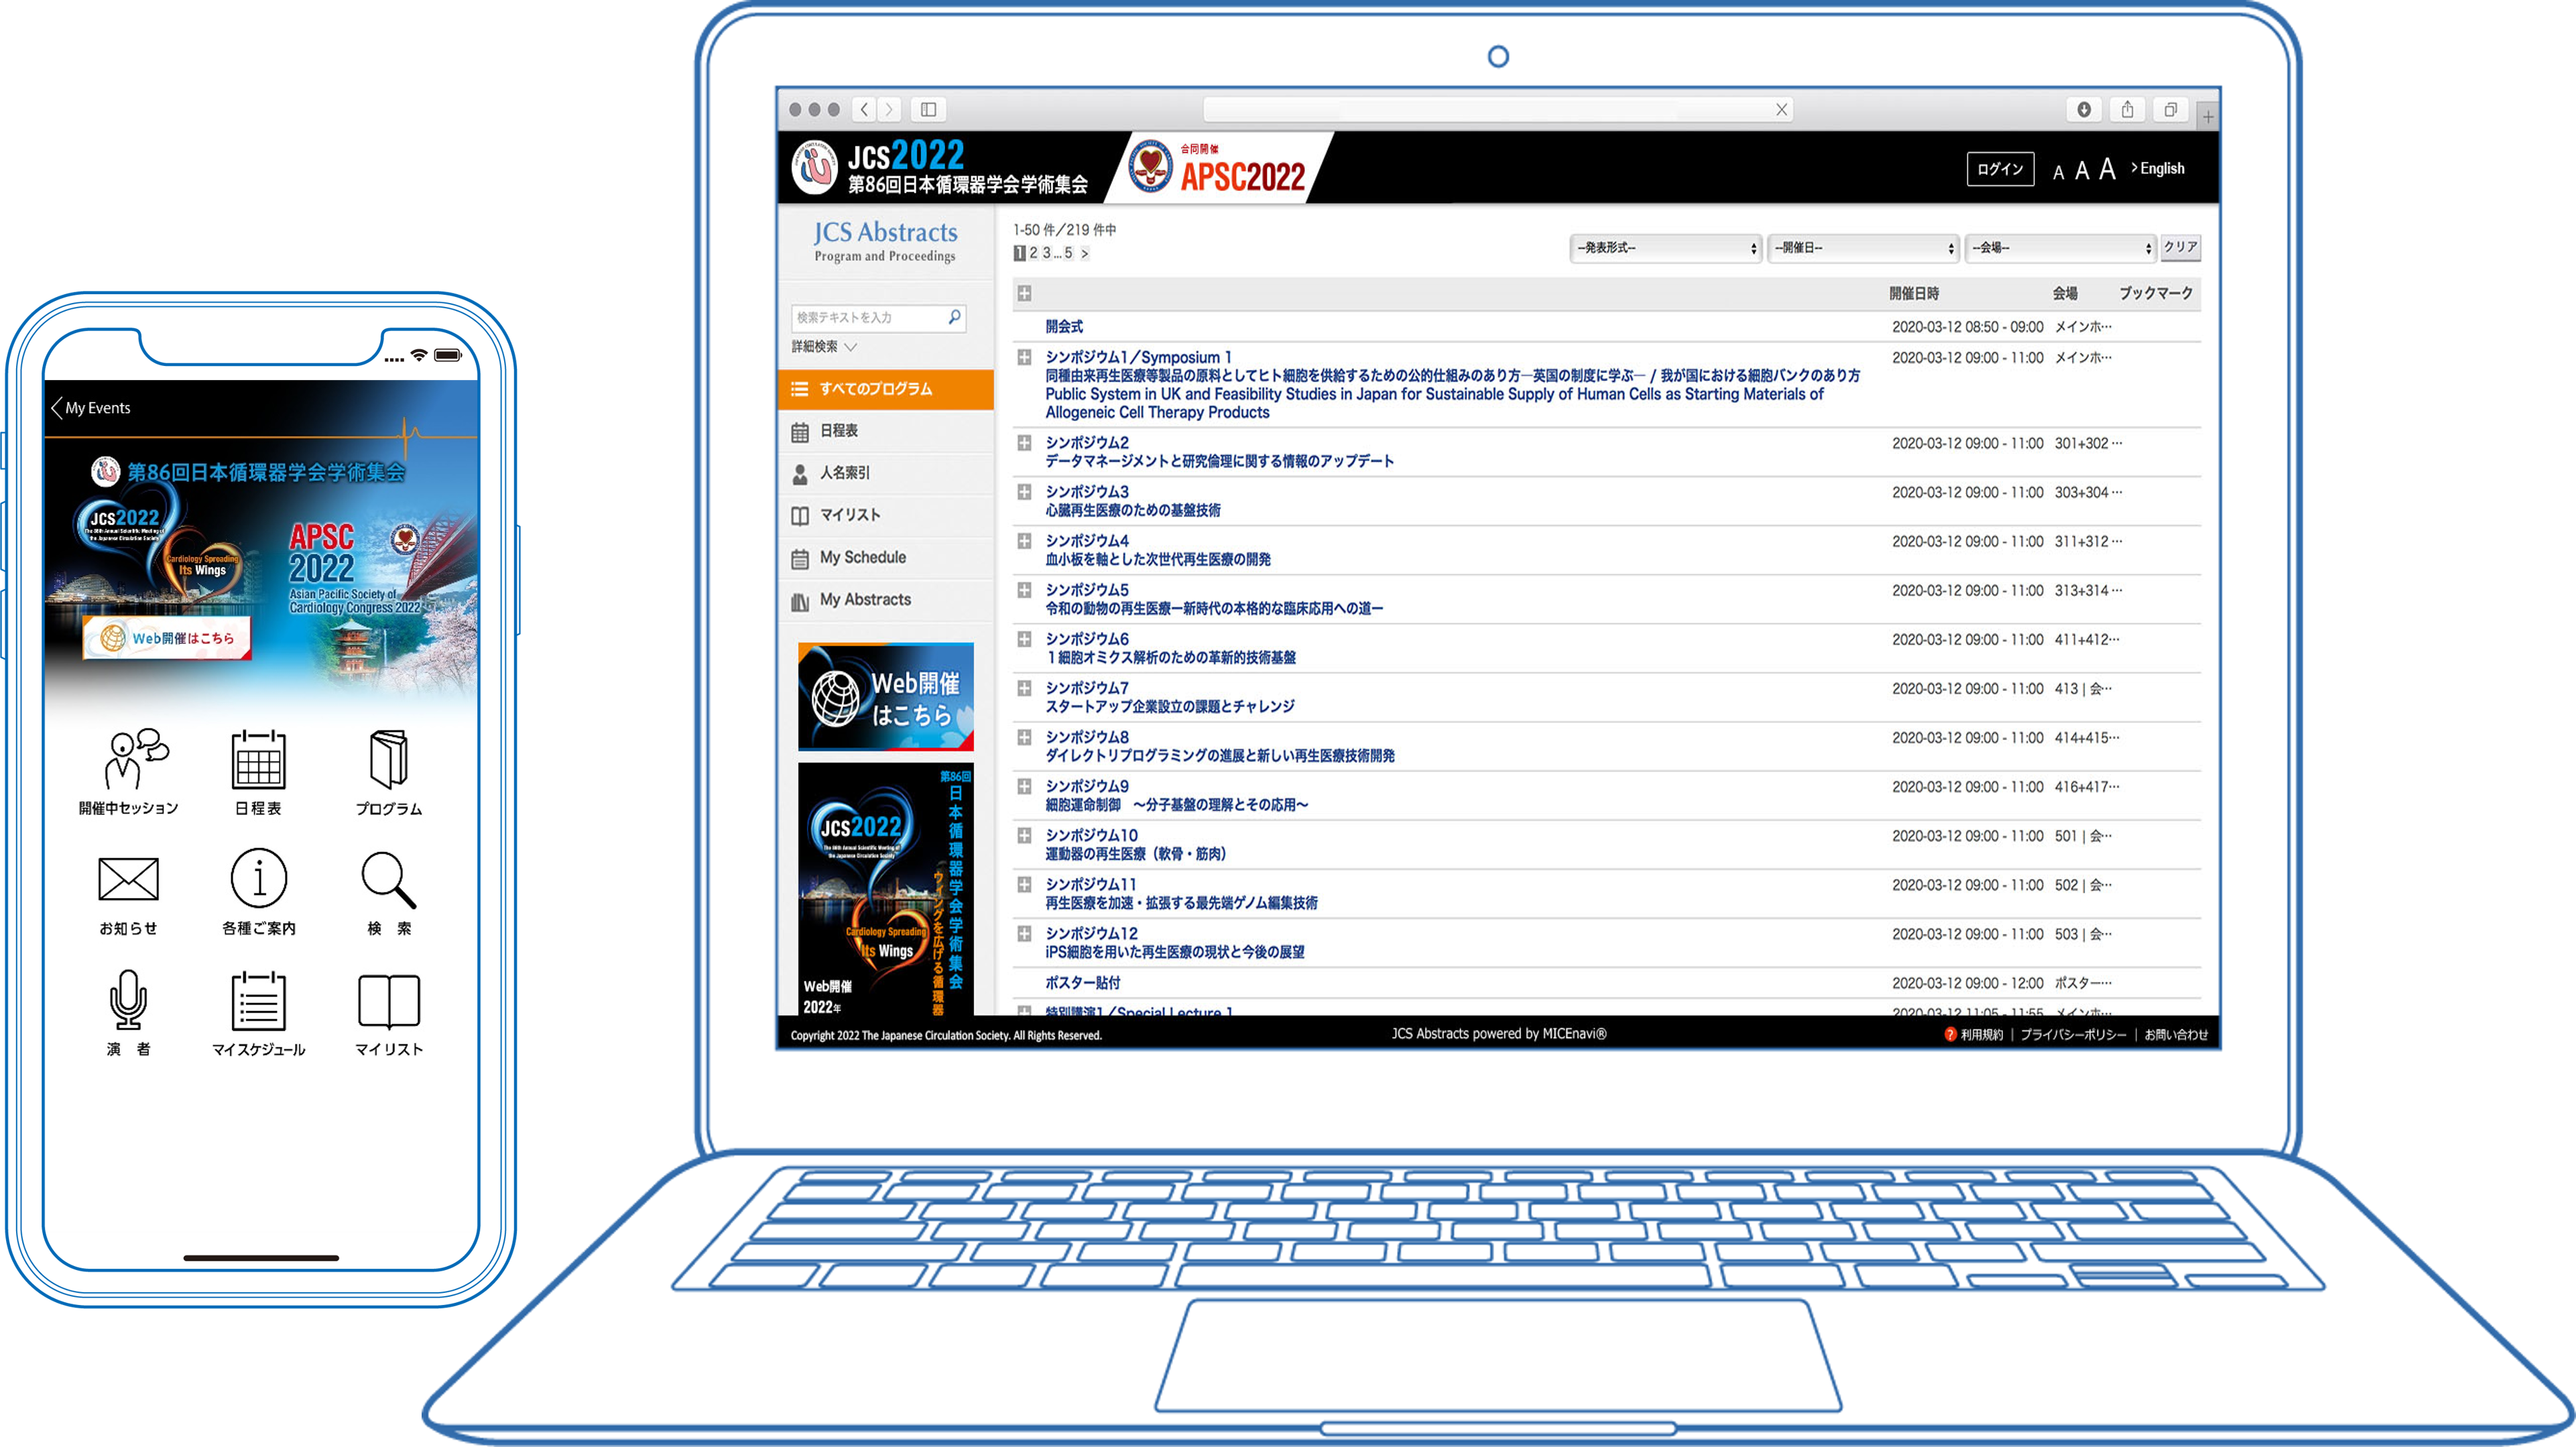Open sidebar menu item 日程表
Image resolution: width=2576 pixels, height=1447 pixels.
tap(886, 431)
